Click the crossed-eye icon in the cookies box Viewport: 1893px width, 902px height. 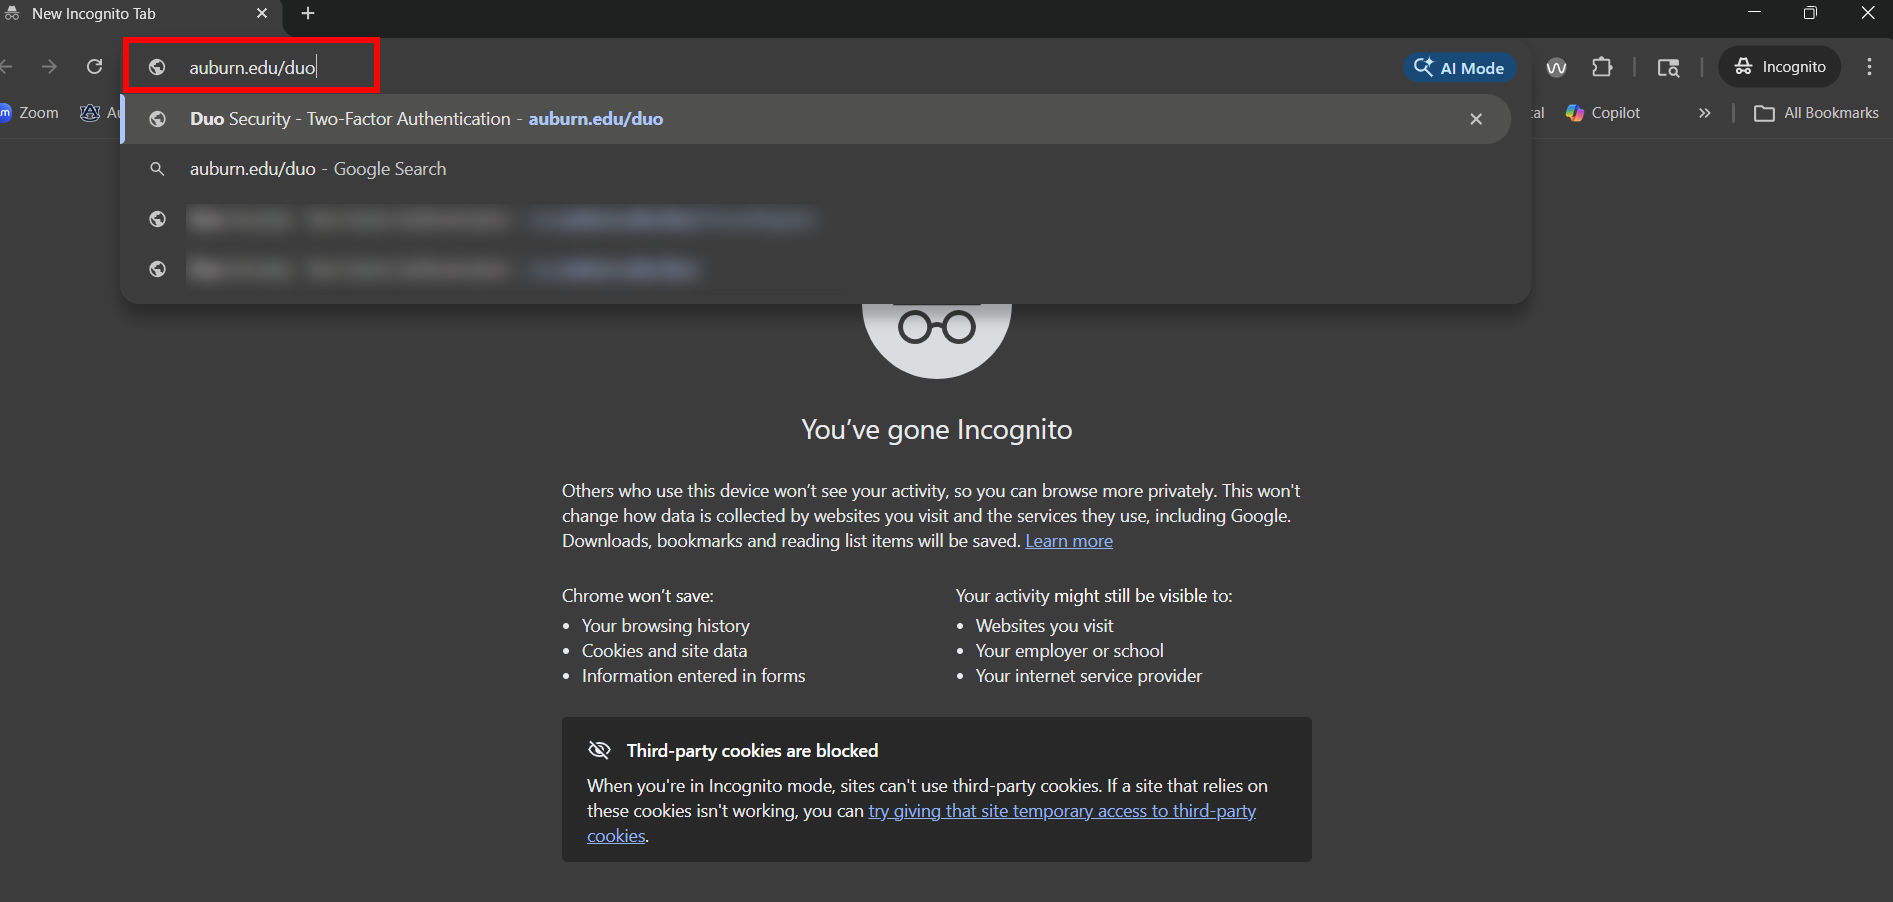pos(599,750)
